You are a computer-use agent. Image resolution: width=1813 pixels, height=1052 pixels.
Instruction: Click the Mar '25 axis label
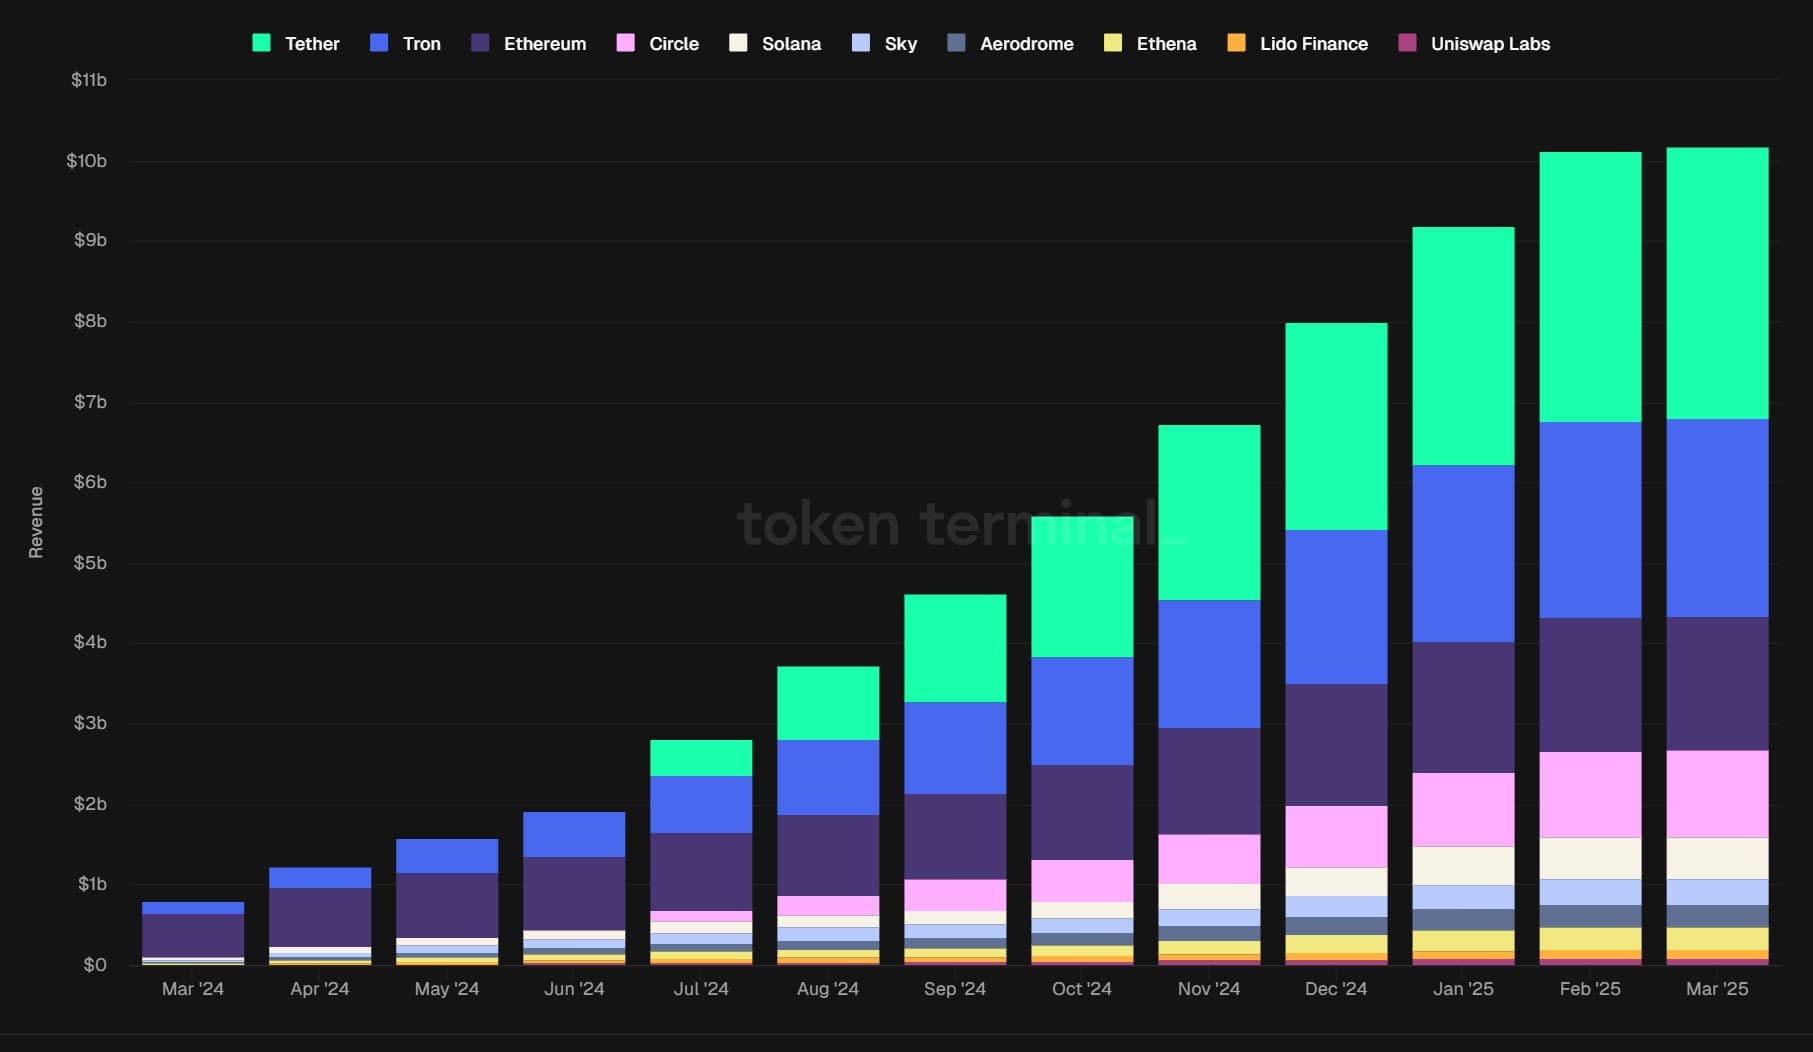tap(1717, 988)
